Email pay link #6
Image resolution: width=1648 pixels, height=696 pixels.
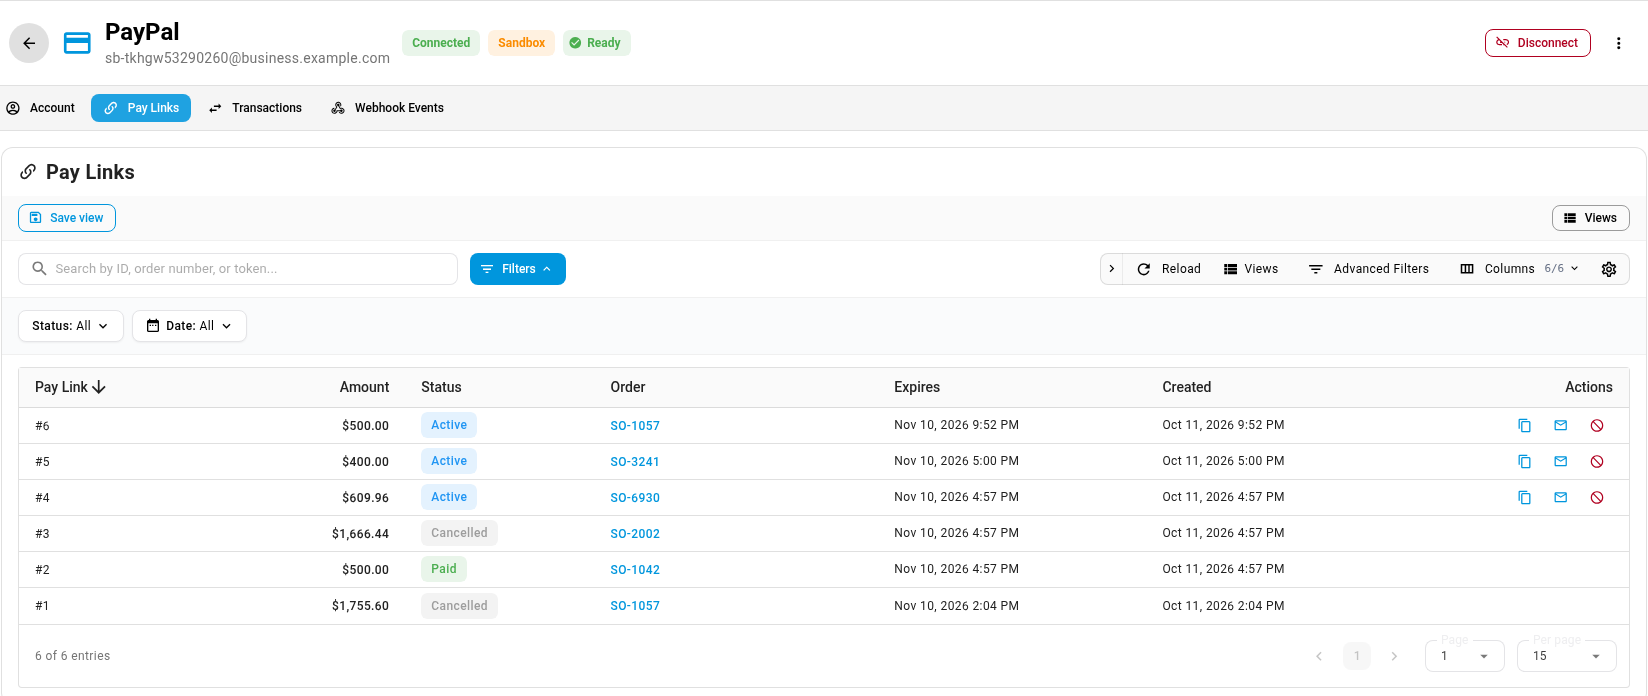point(1560,426)
